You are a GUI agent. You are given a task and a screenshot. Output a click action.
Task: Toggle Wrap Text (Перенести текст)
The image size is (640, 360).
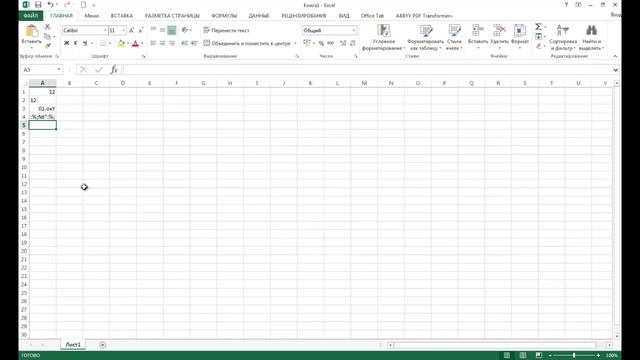pos(226,30)
